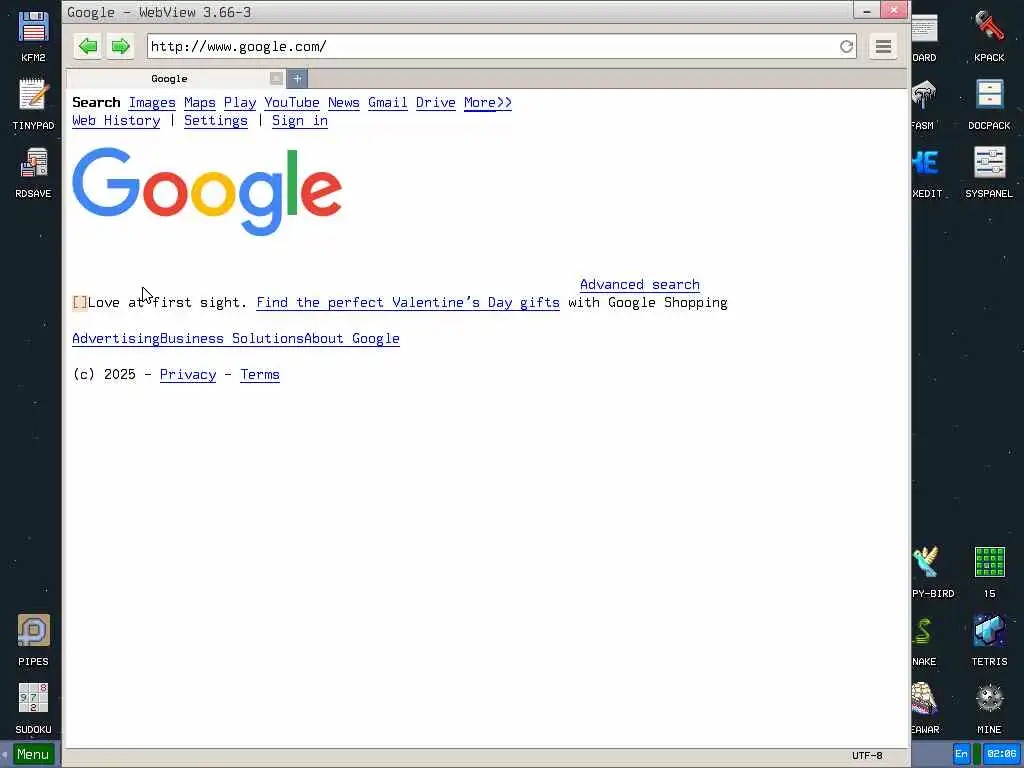Viewport: 1024px width, 768px height.
Task: Open the SUDOKU game icon
Action: click(x=33, y=708)
